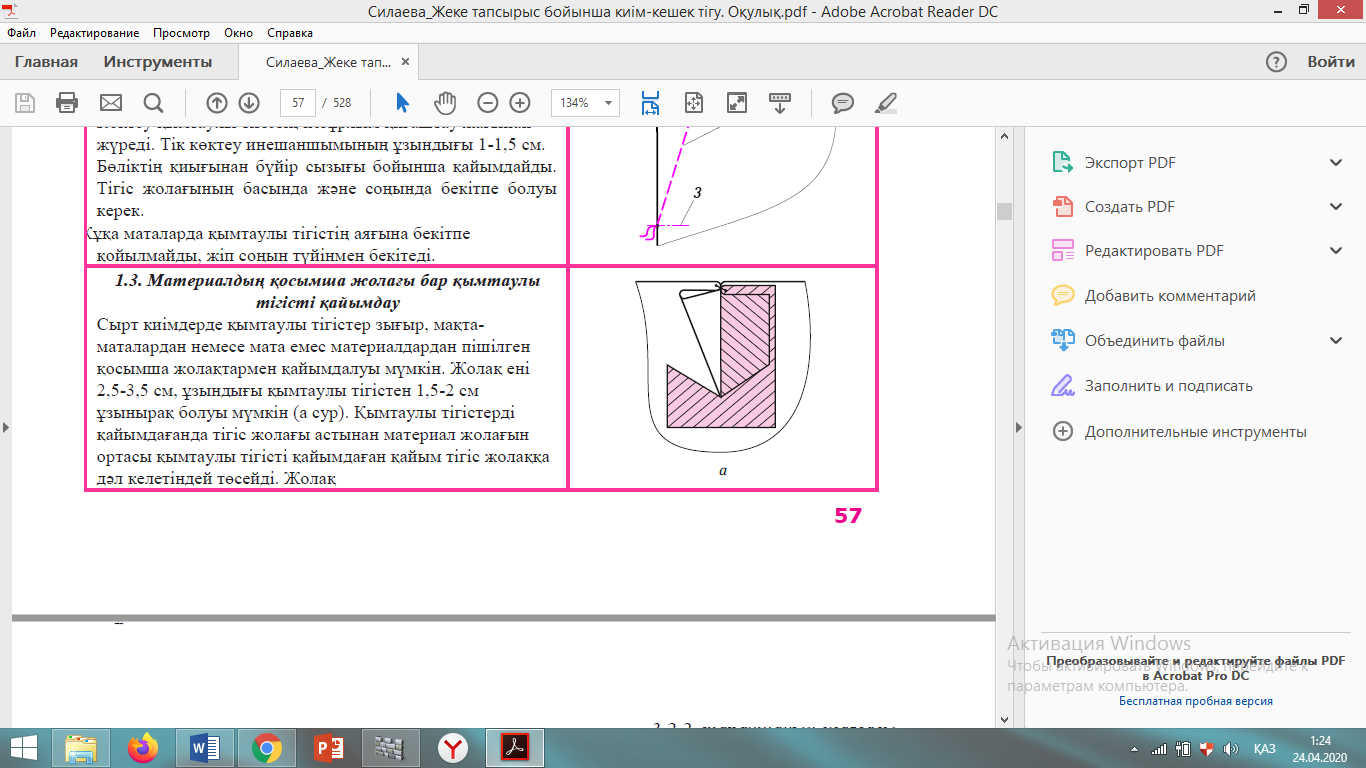Go to previous page arrow icon
1366x768 pixels.
coord(217,102)
